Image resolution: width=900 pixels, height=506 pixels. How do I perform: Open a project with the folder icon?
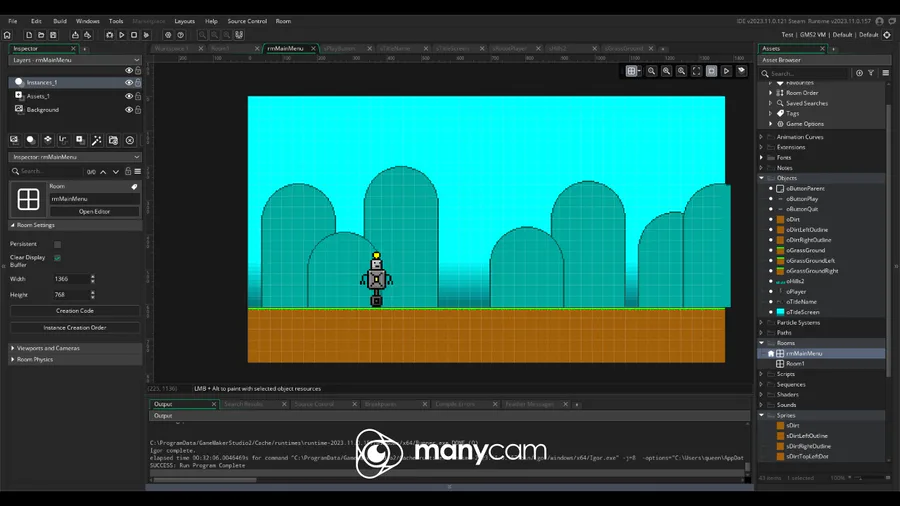tap(41, 35)
